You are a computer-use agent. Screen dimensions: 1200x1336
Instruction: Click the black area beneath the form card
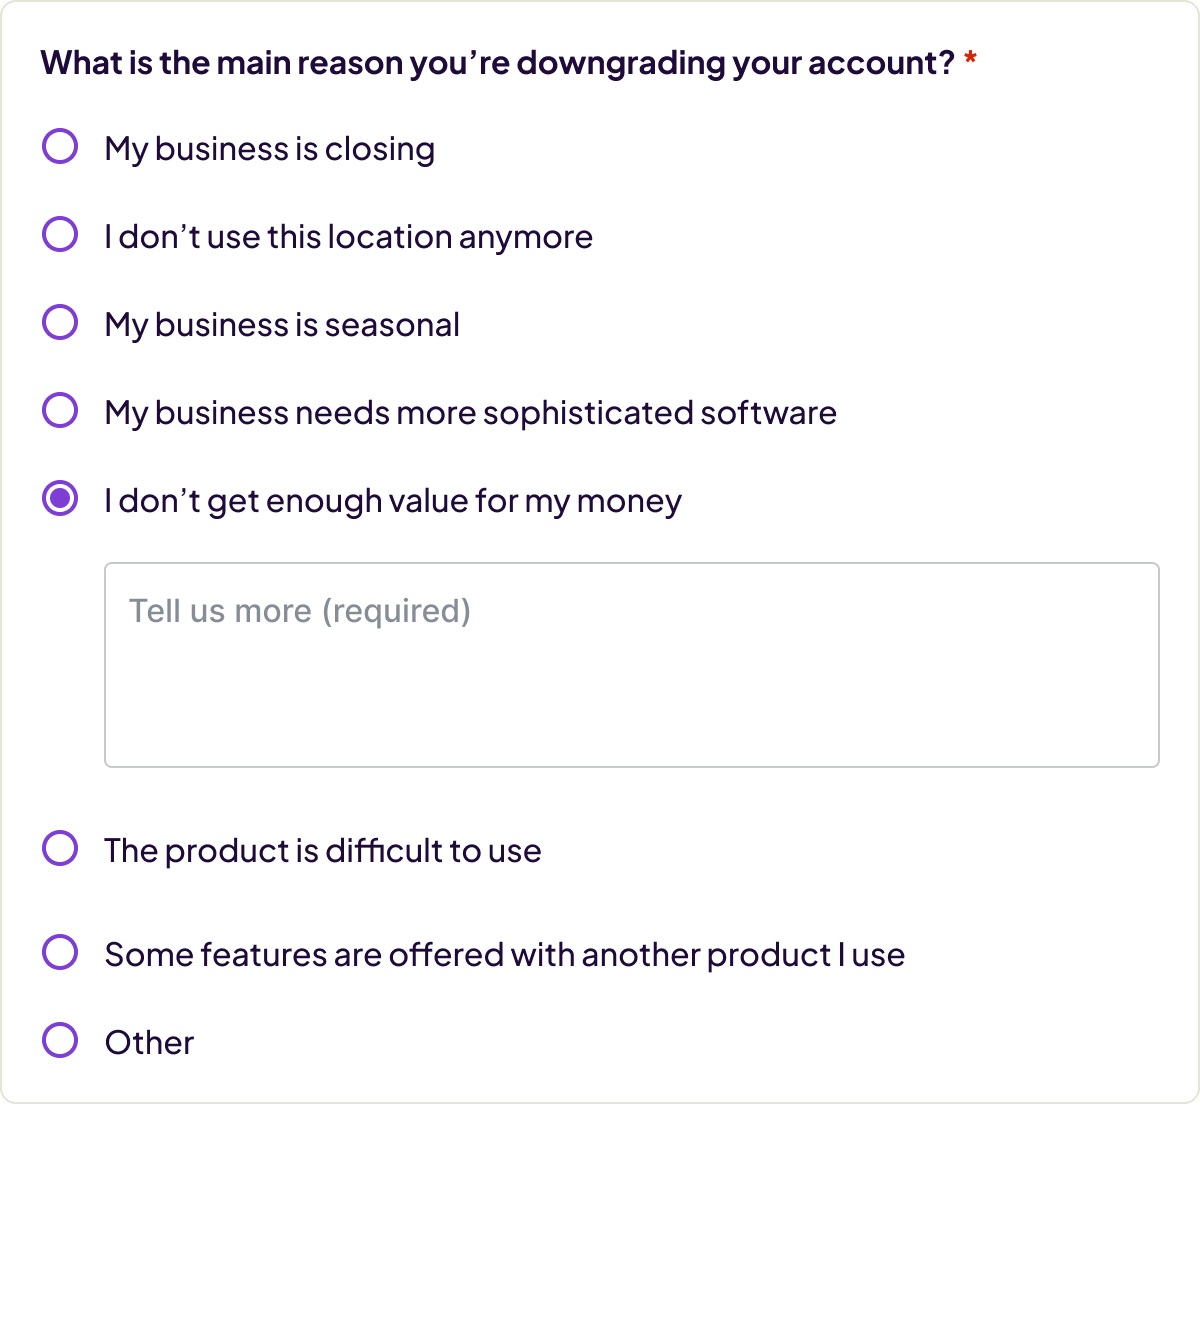tap(600, 1220)
